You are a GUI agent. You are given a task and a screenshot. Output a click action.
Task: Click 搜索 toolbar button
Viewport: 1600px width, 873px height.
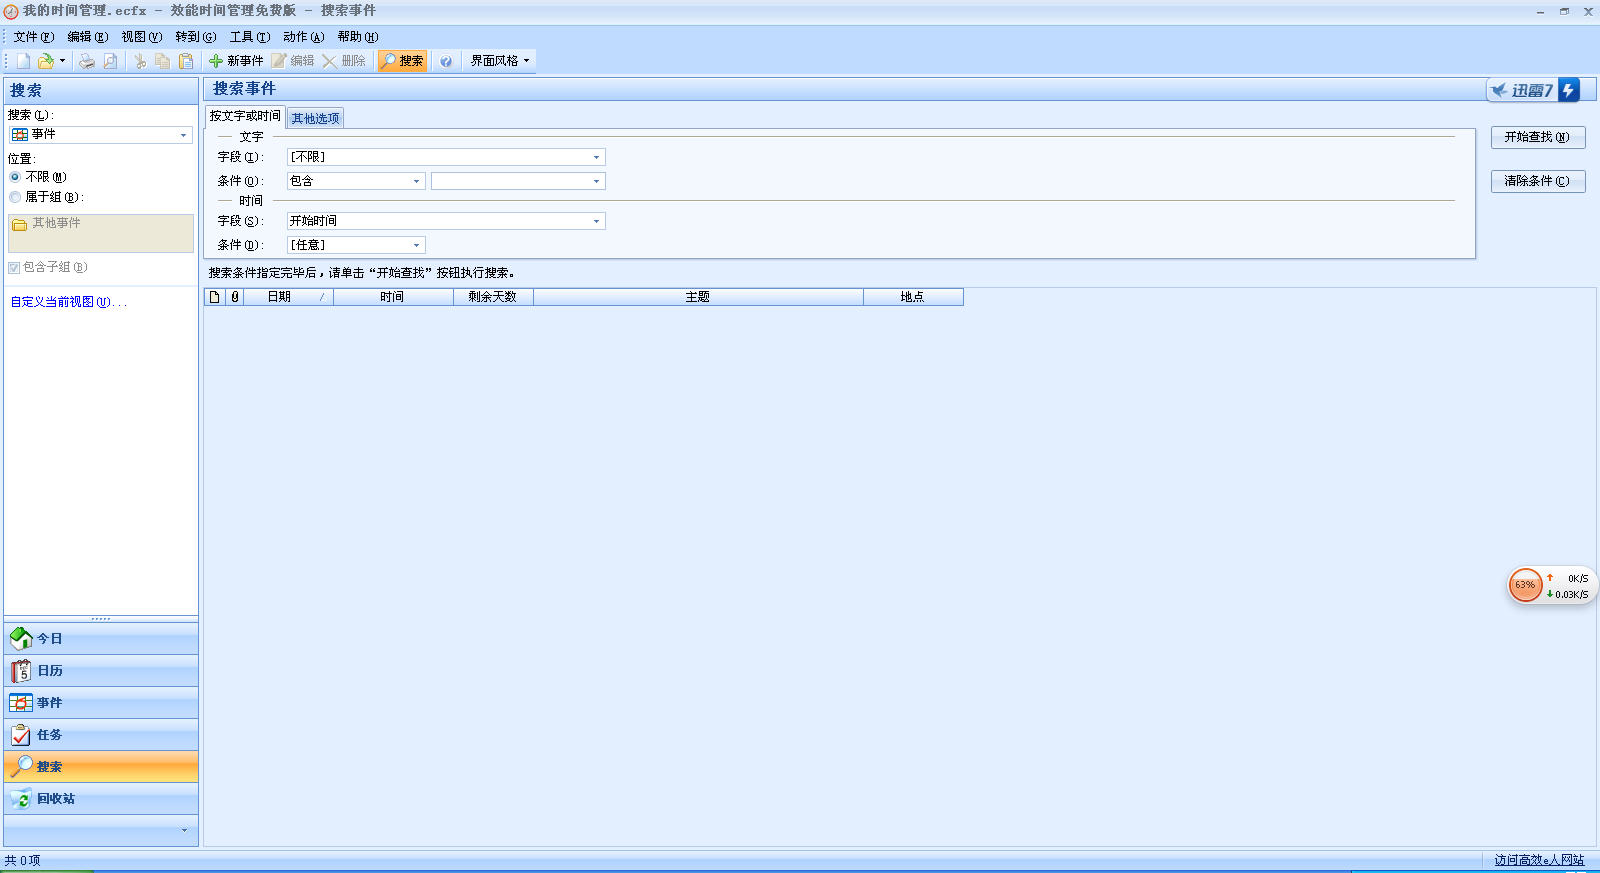402,61
